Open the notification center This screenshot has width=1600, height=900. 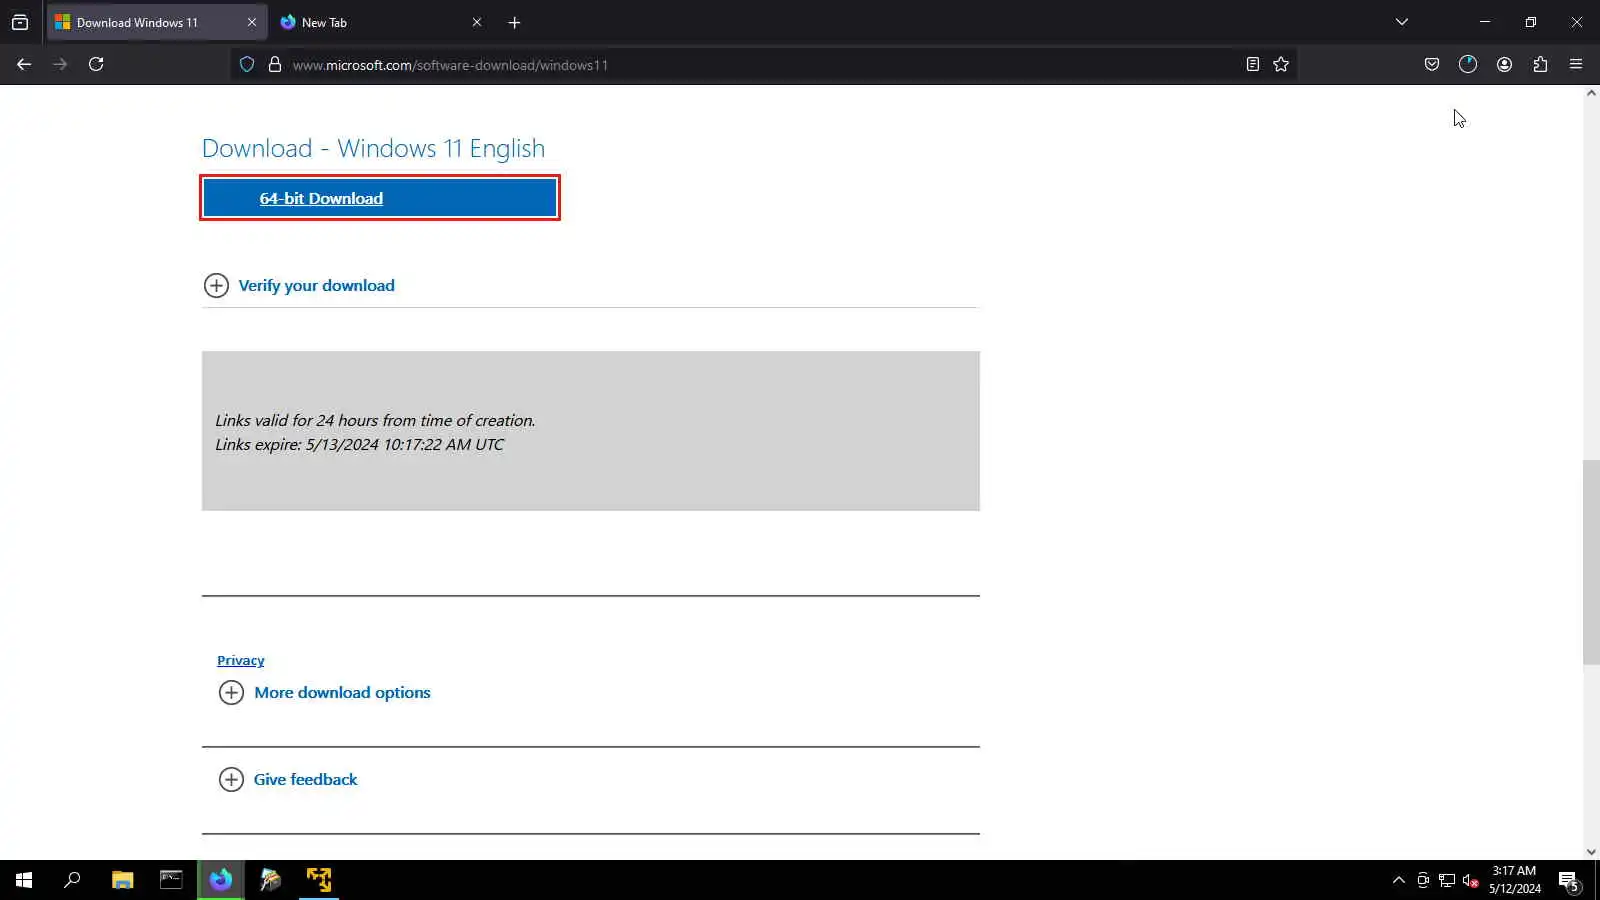[1569, 880]
